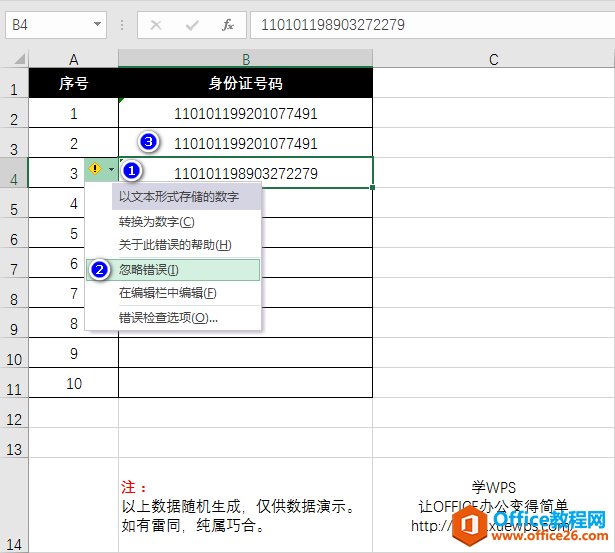Click cell A11 with value 10
Image resolution: width=615 pixels, height=553 pixels.
tap(73, 383)
